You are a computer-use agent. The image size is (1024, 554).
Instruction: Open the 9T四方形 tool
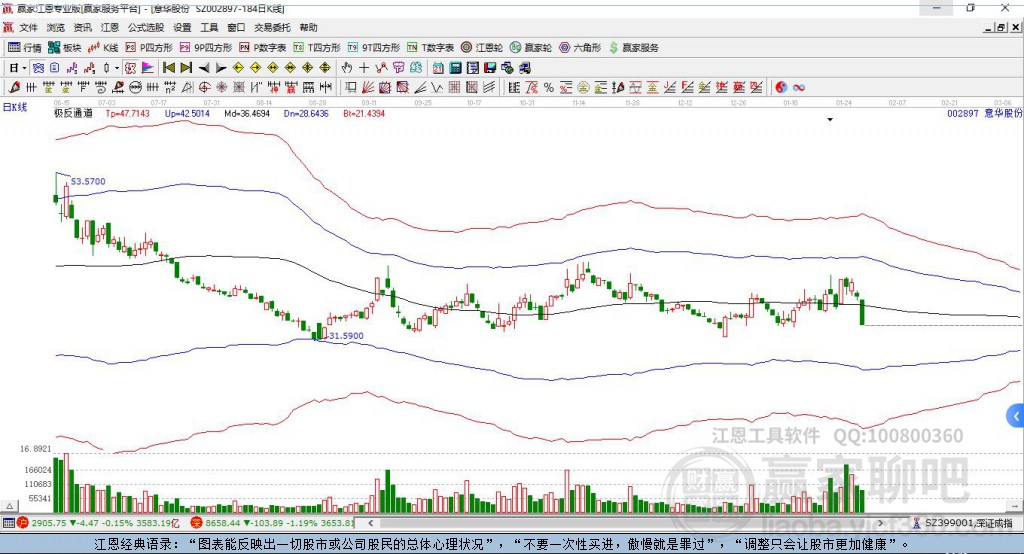[374, 48]
